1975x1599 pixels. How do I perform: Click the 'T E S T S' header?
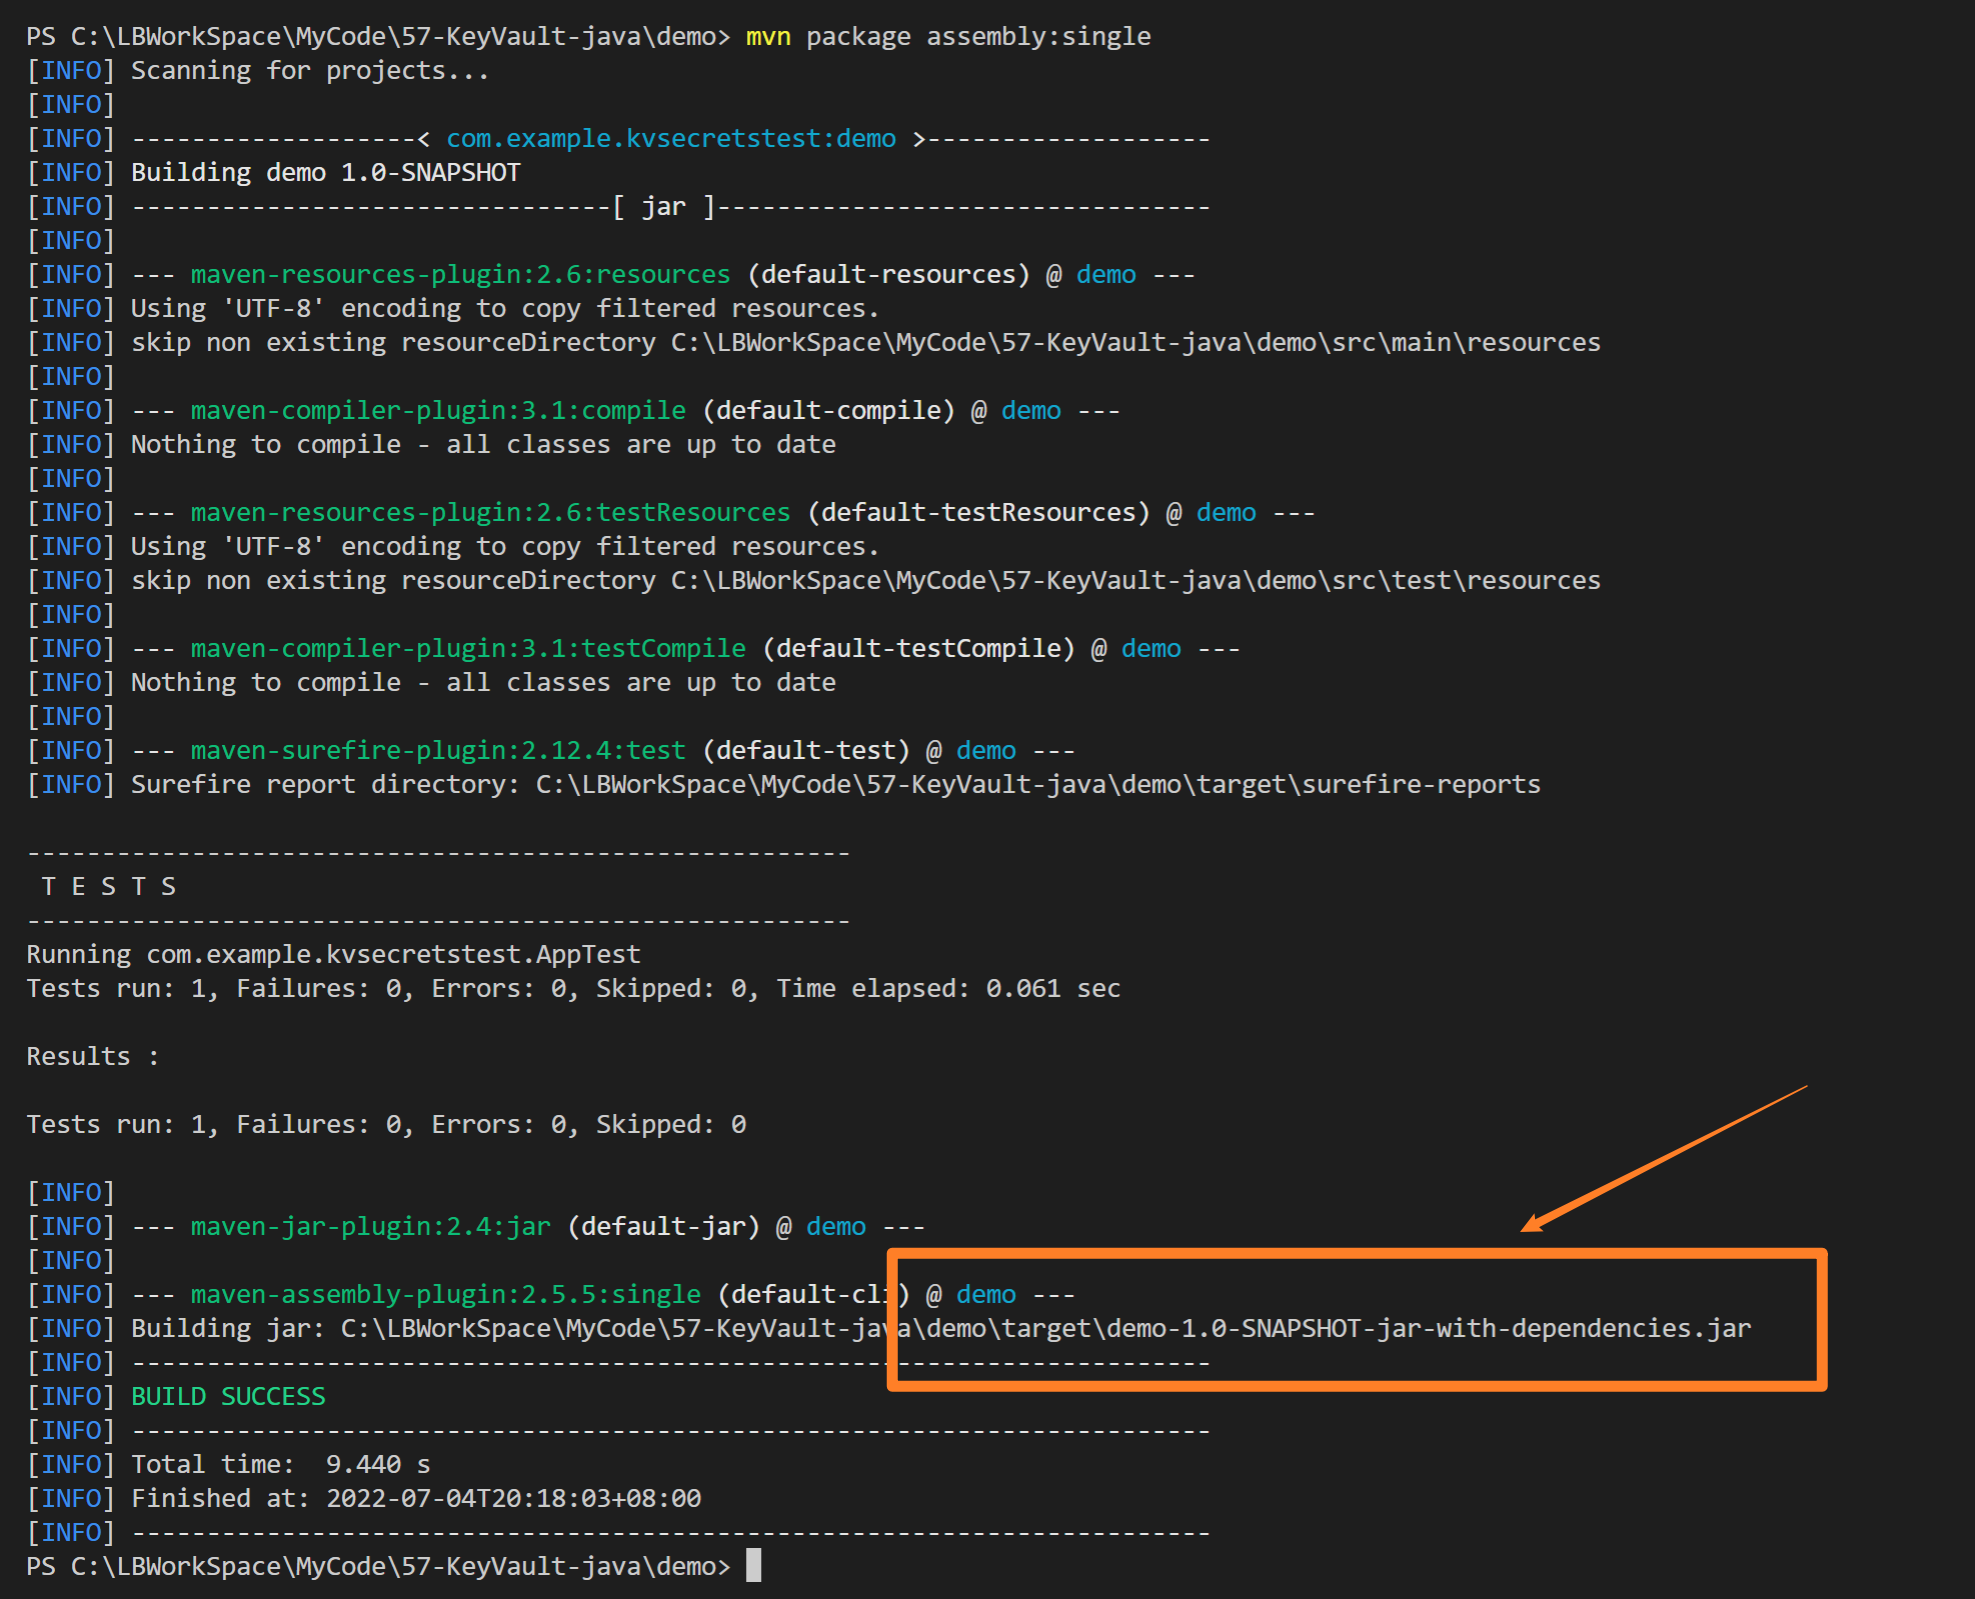[x=108, y=886]
